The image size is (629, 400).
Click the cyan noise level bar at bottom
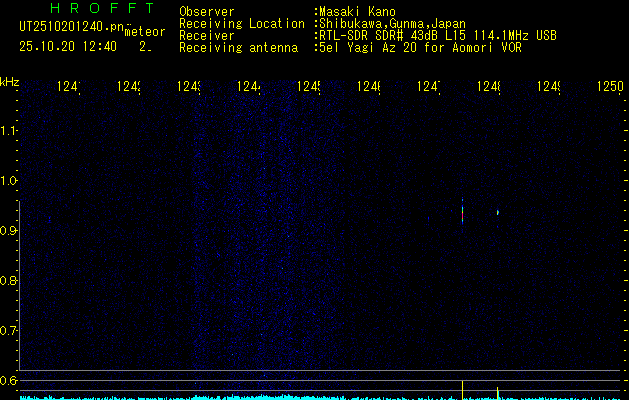tap(320, 398)
